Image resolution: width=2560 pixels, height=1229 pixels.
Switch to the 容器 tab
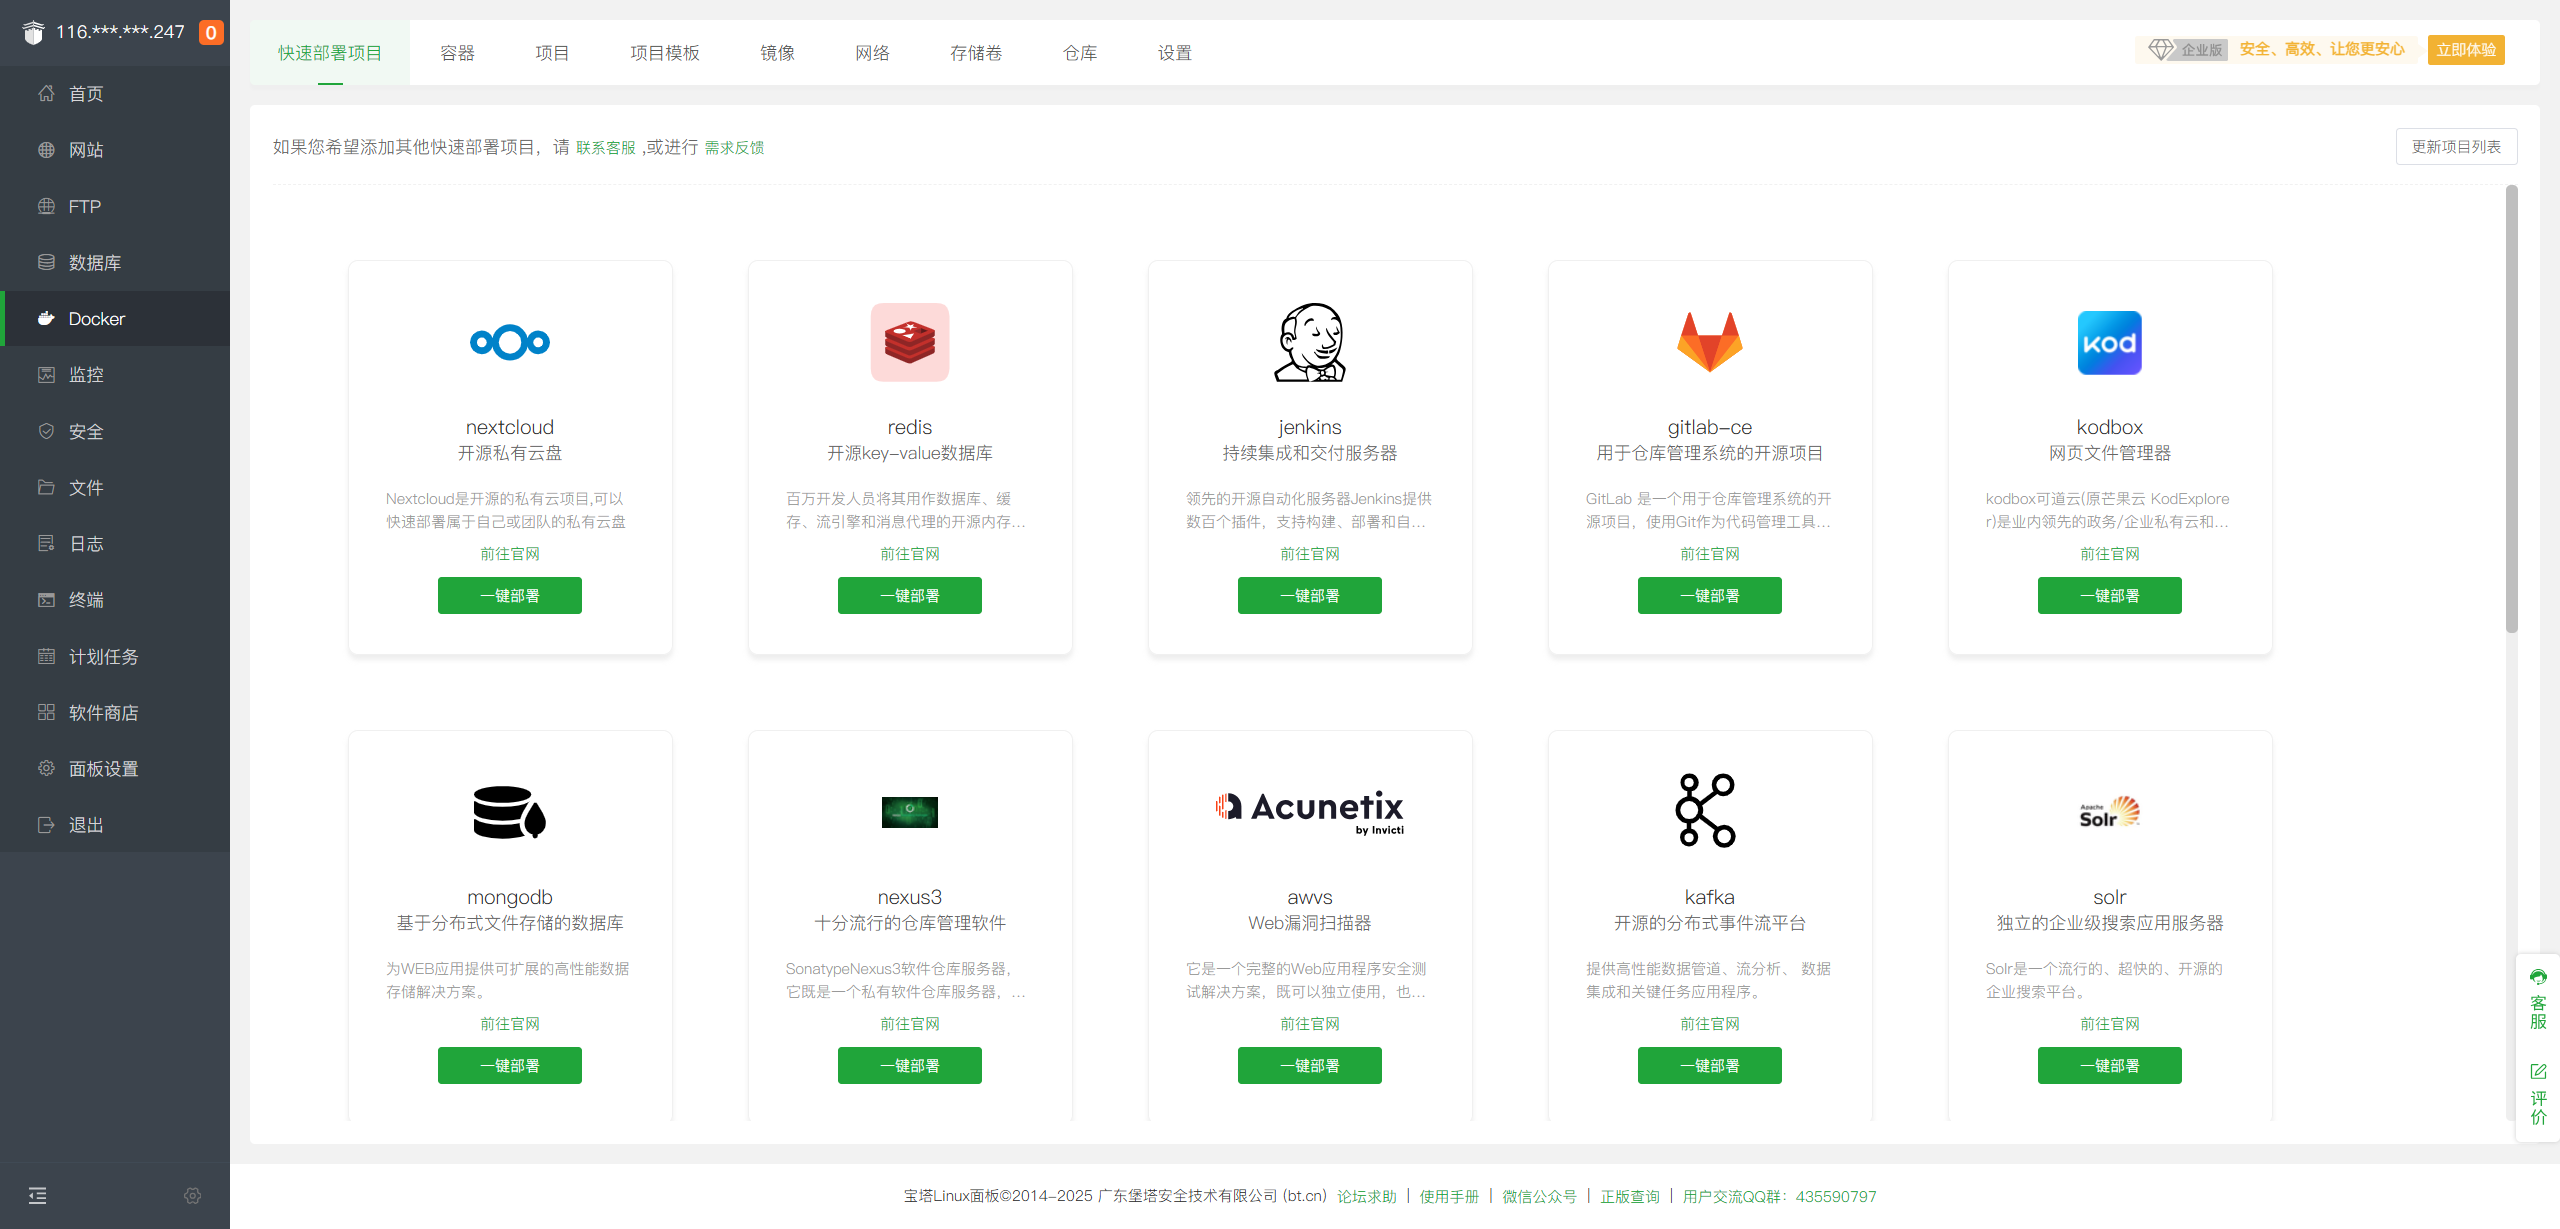click(x=457, y=53)
